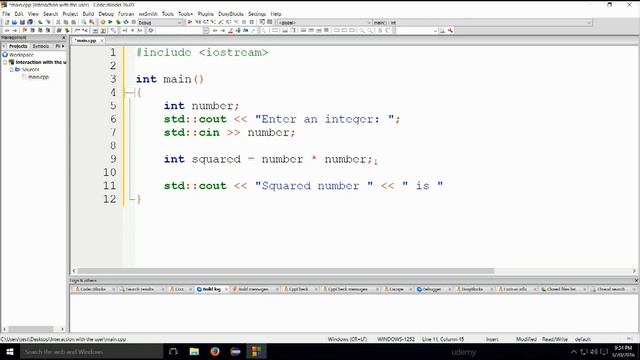Switch to the CppCheck messages log tab
The height and width of the screenshot is (360, 640).
coord(348,289)
